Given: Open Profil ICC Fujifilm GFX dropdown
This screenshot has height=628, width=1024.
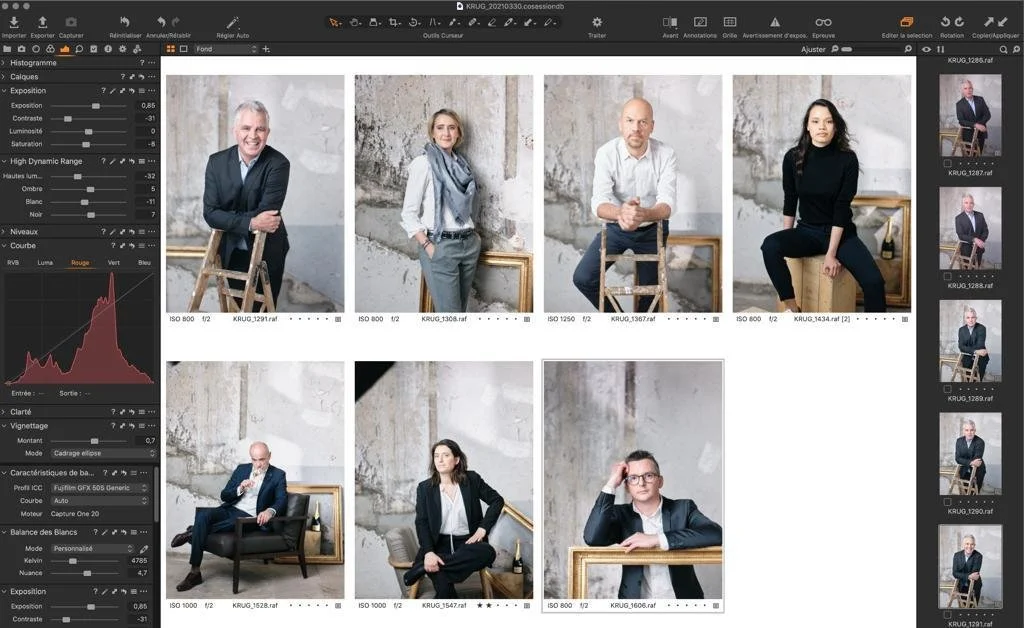Looking at the screenshot, I should pyautogui.click(x=100, y=488).
